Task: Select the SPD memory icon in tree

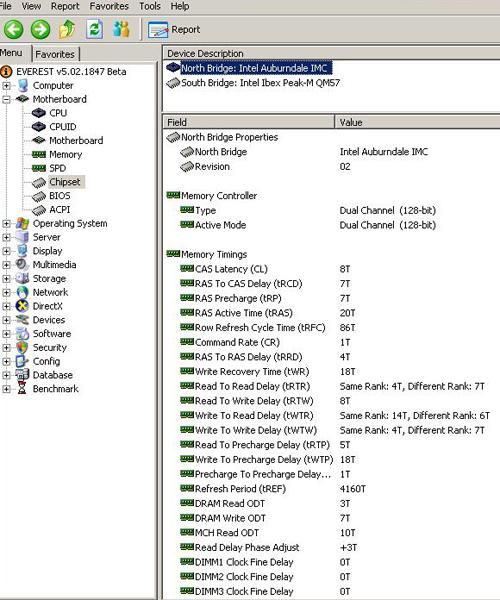Action: (39, 168)
